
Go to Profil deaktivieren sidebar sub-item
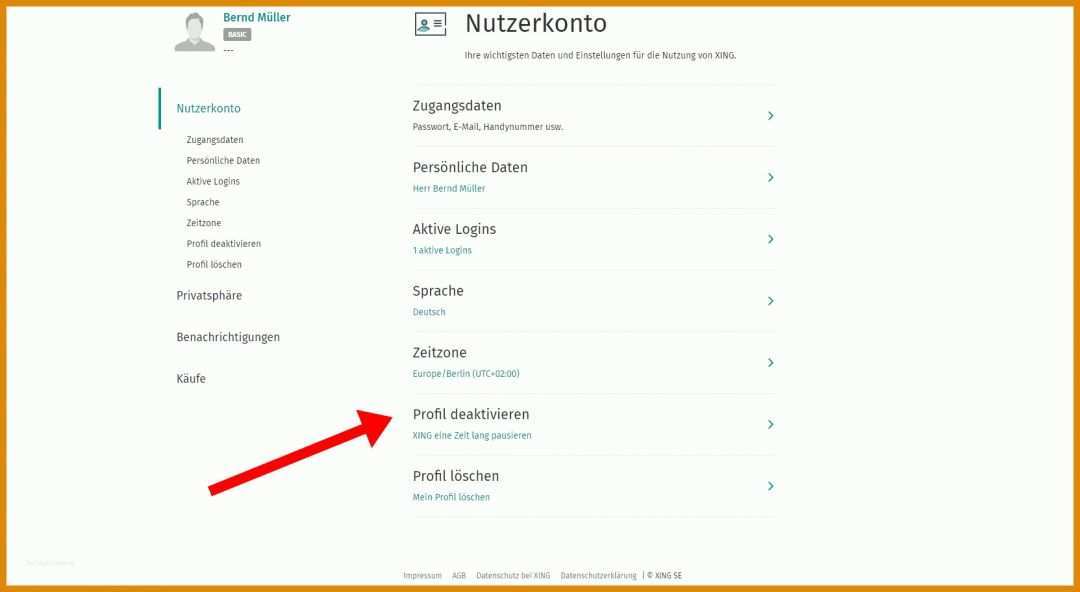(224, 243)
